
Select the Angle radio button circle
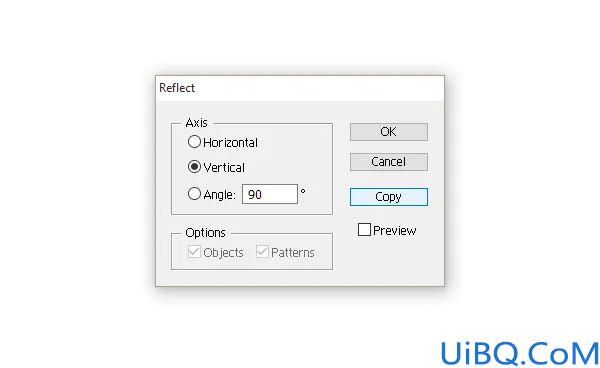[x=194, y=194]
